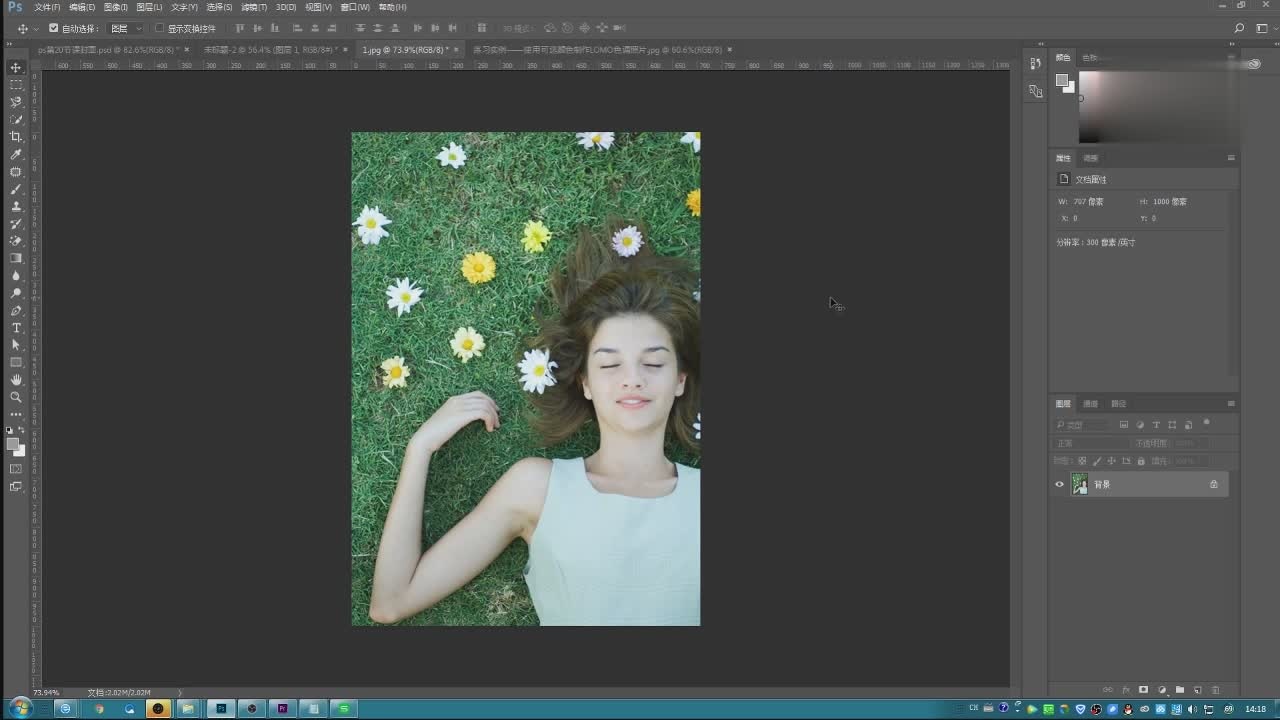Toggle the layer filter on/off switch

click(1206, 423)
